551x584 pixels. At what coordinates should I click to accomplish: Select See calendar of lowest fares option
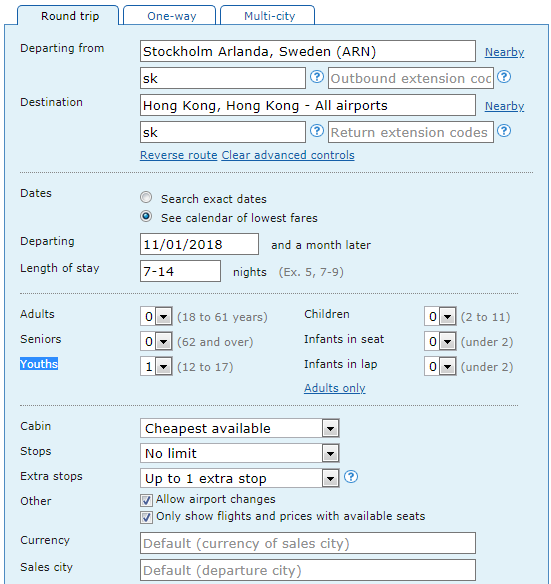[146, 216]
